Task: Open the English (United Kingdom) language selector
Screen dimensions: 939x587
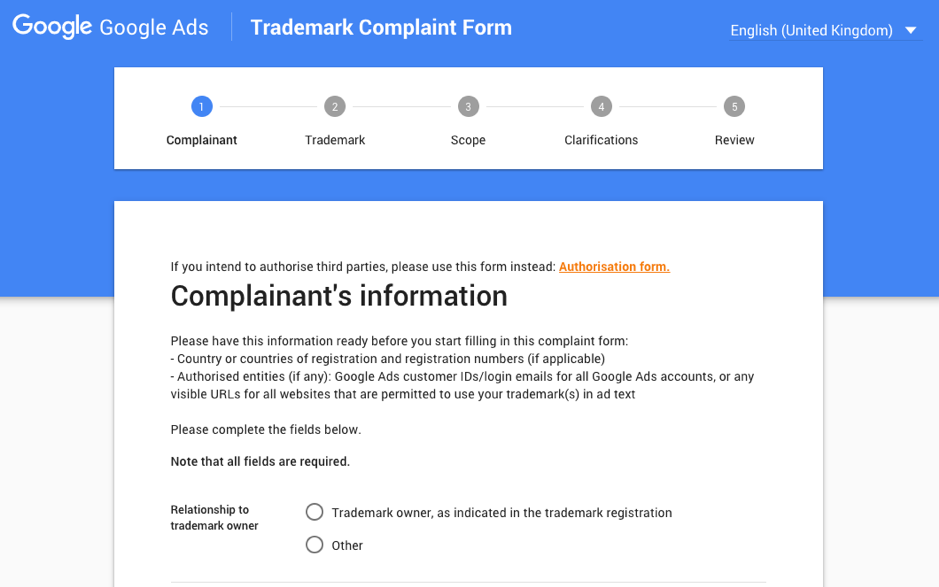Action: [811, 31]
